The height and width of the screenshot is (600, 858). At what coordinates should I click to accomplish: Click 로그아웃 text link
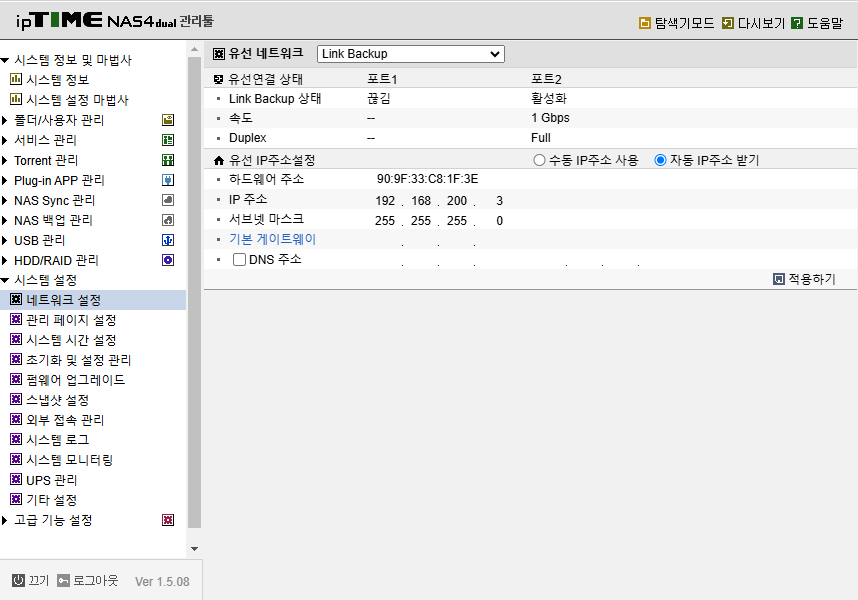point(95,580)
